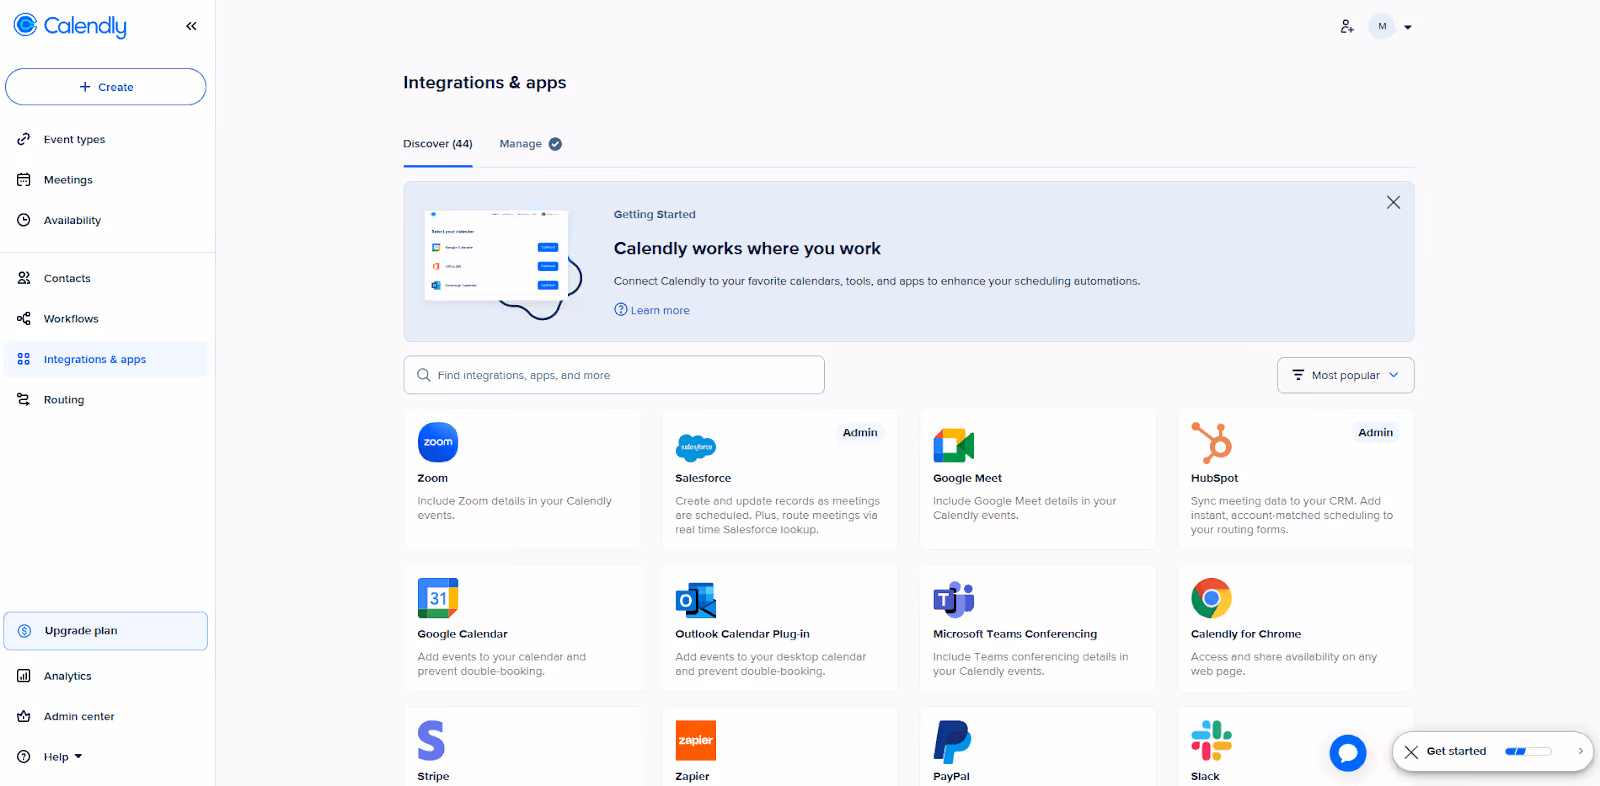Open the M account avatar menu
The height and width of the screenshot is (786, 1600).
pos(1382,27)
